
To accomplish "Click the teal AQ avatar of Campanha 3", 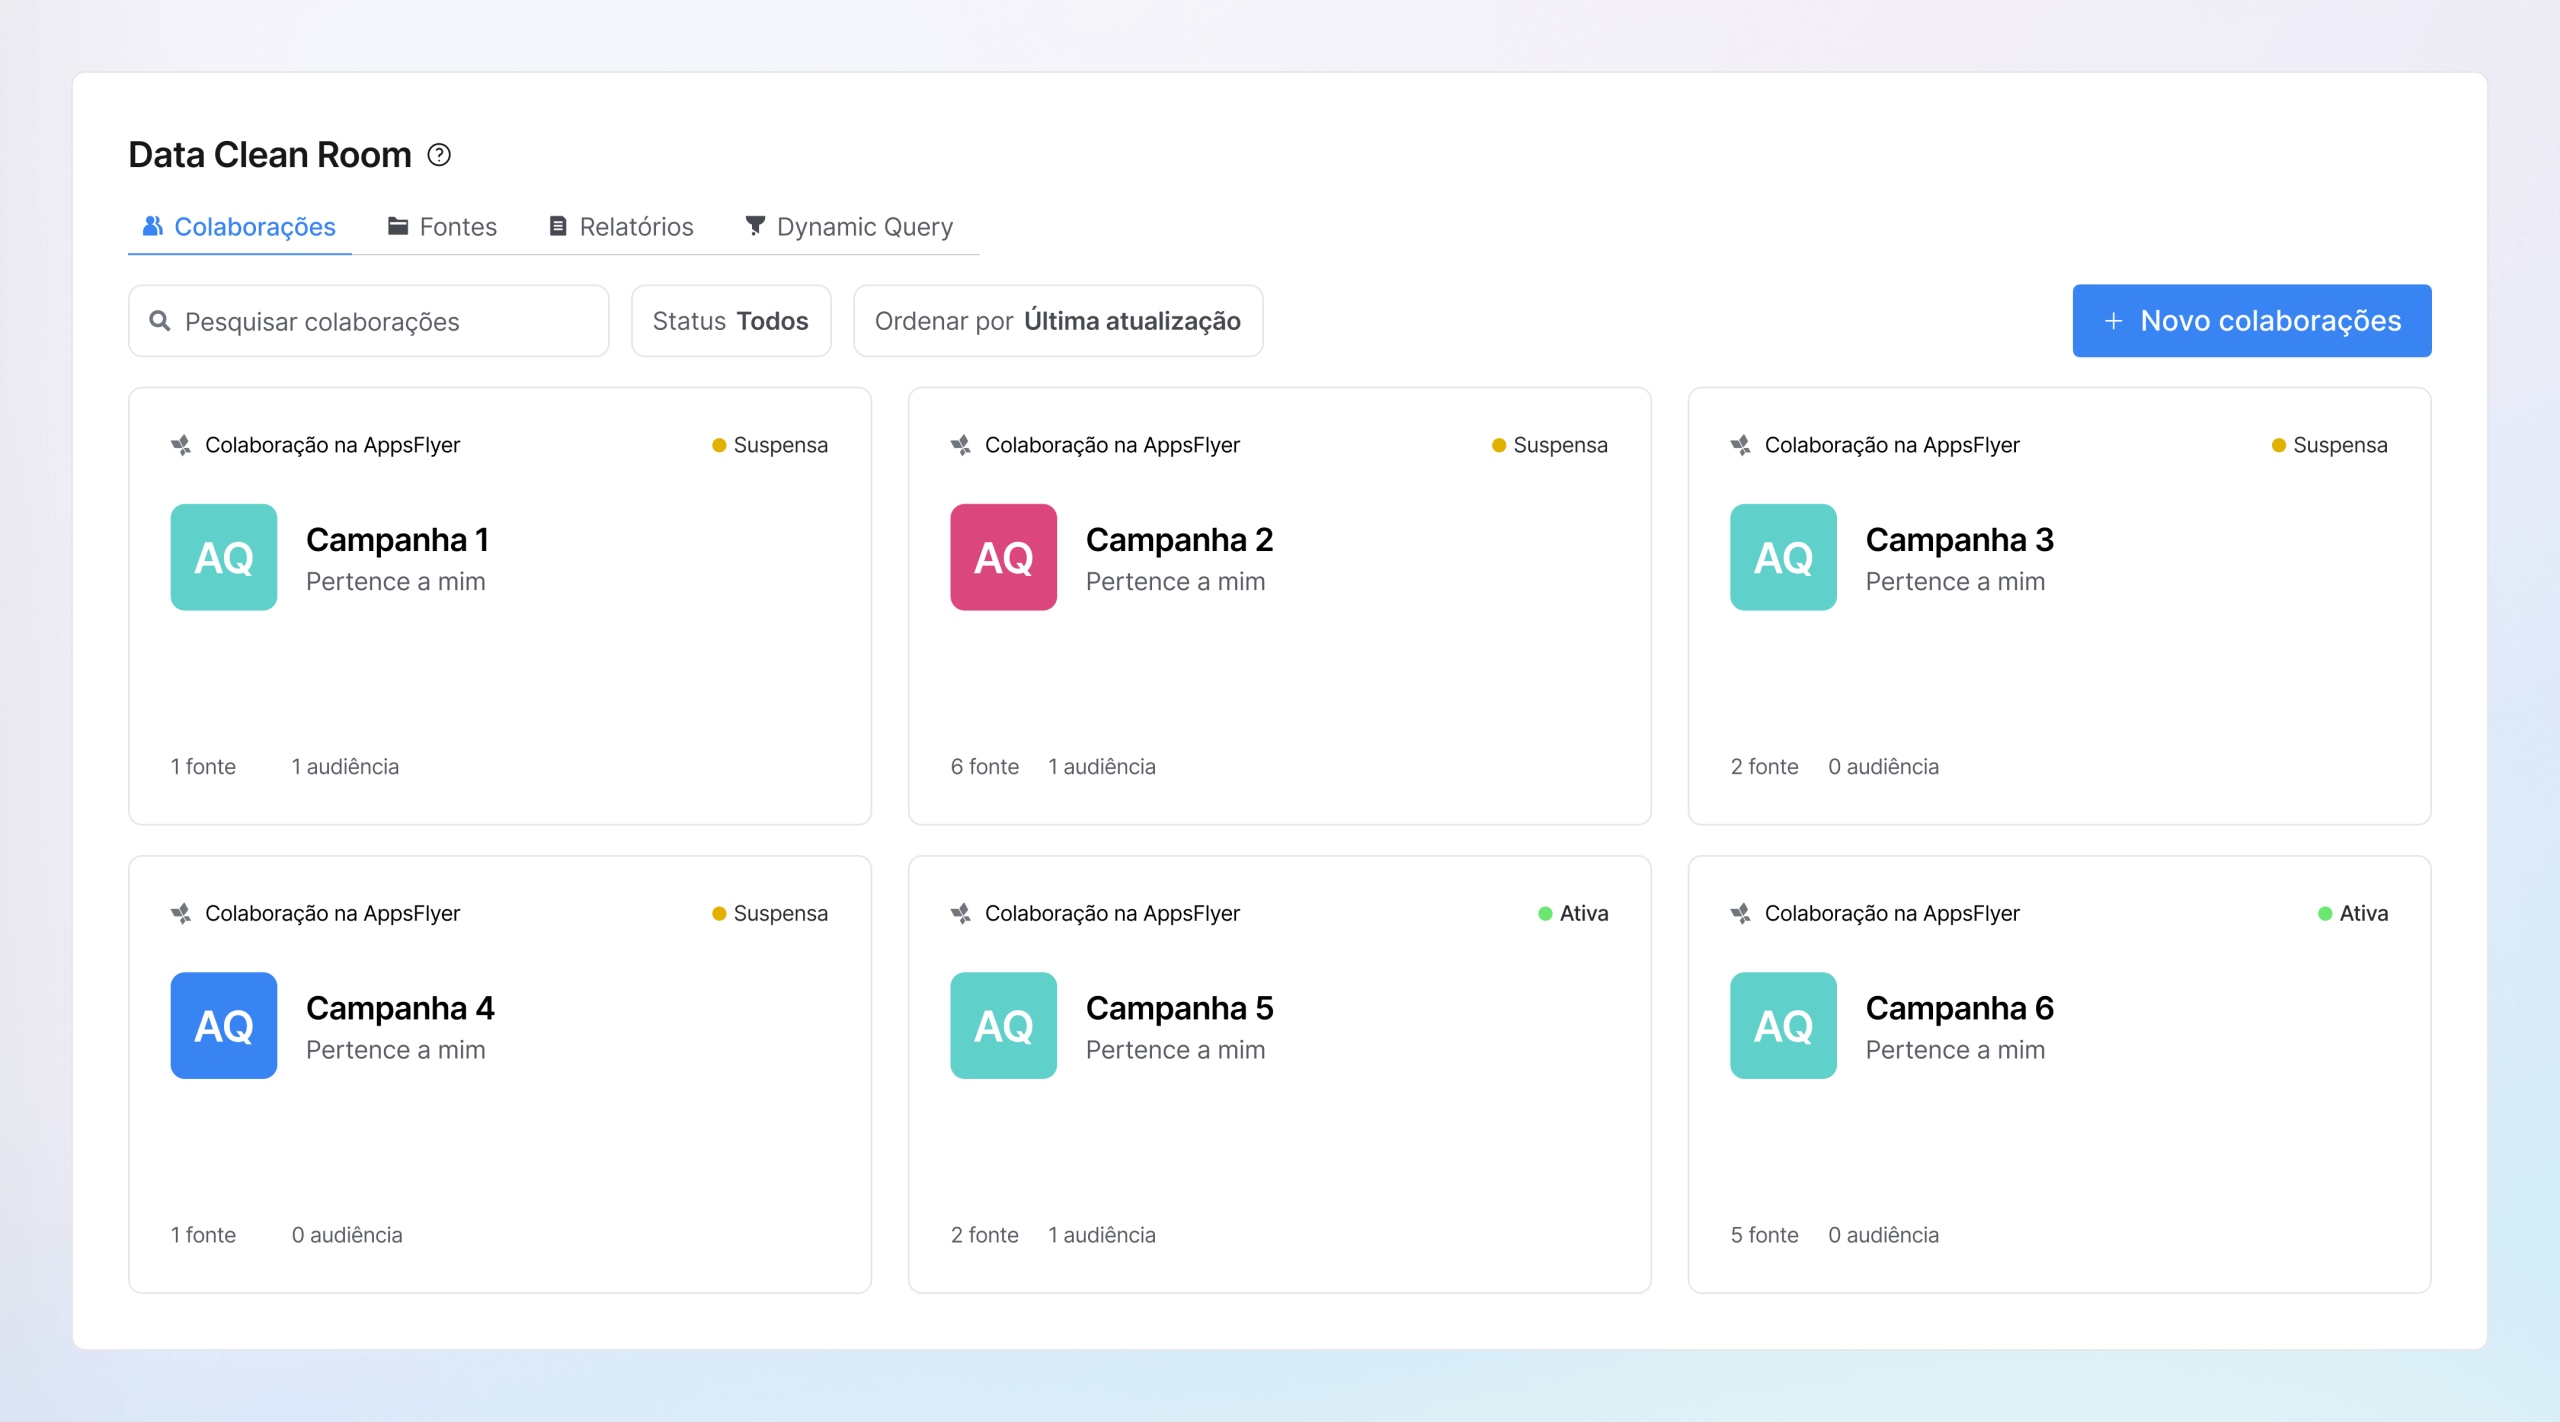I will (x=1783, y=557).
